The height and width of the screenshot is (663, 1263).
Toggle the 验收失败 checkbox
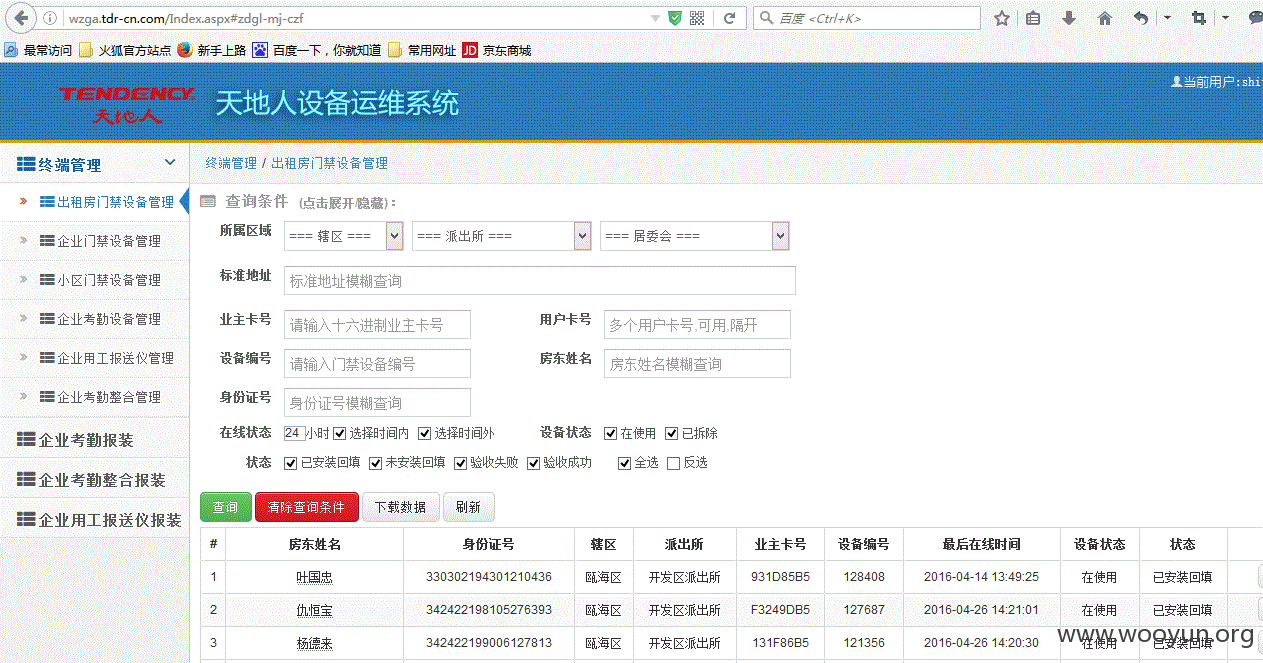461,463
